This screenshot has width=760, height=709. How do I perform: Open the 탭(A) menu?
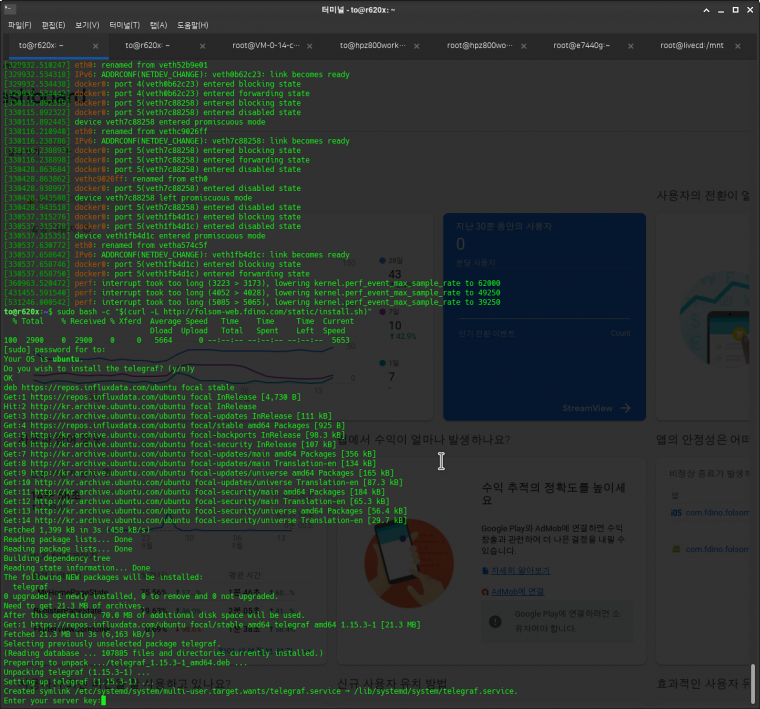click(x=158, y=25)
